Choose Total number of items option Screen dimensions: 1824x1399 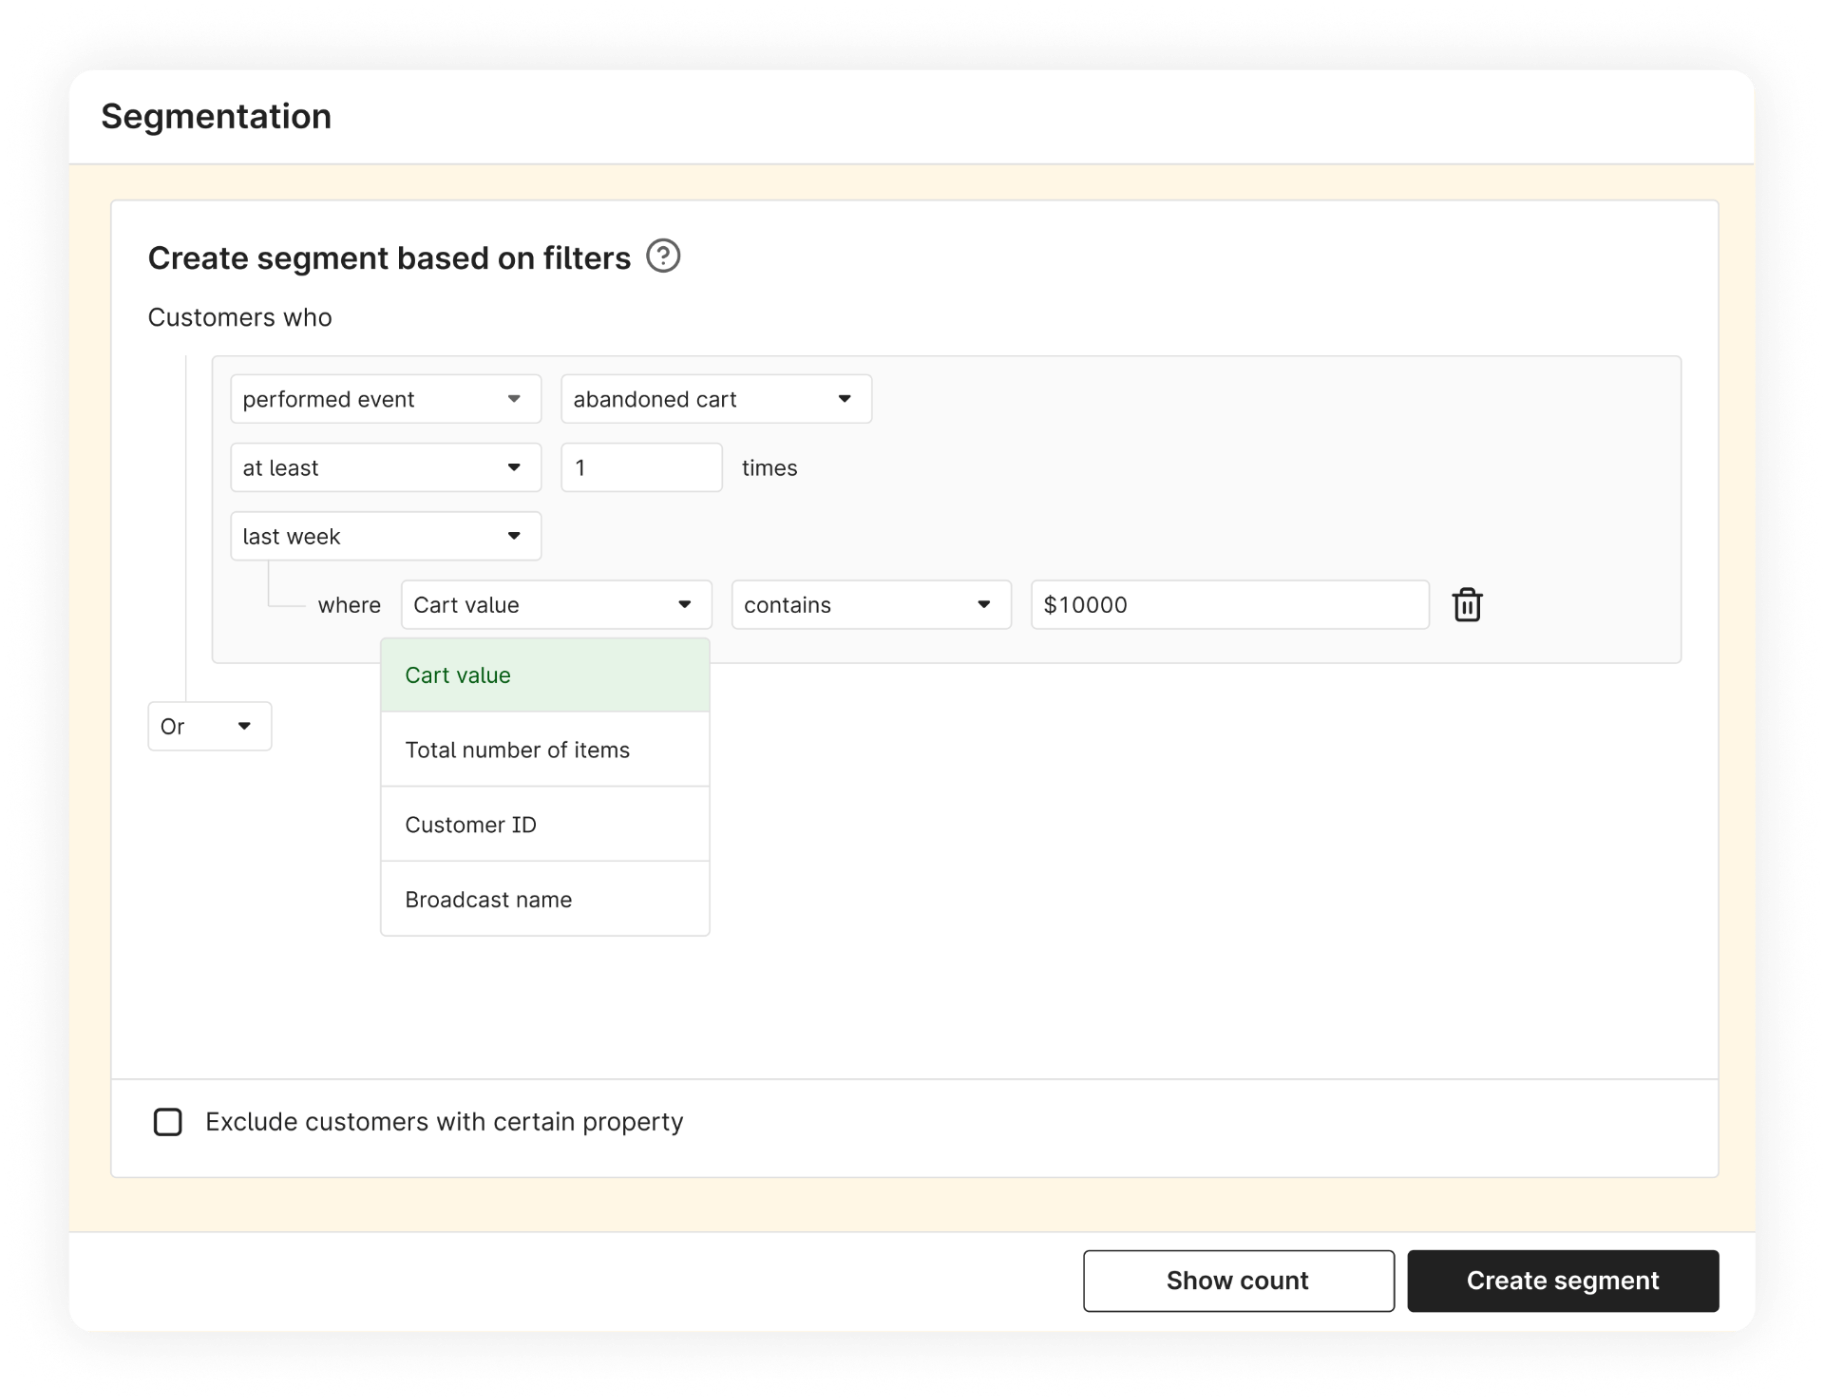point(545,750)
